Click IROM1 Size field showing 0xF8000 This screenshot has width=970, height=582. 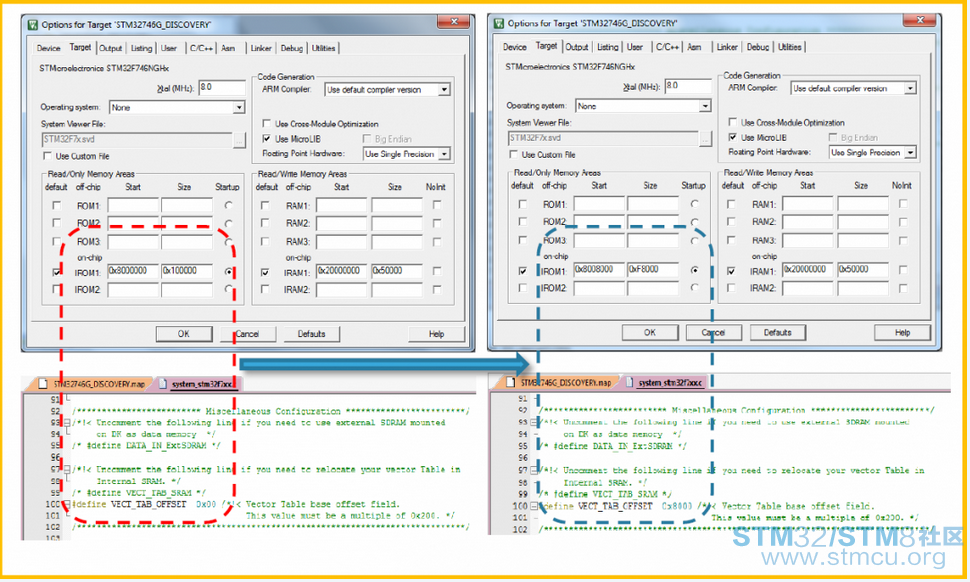653,270
